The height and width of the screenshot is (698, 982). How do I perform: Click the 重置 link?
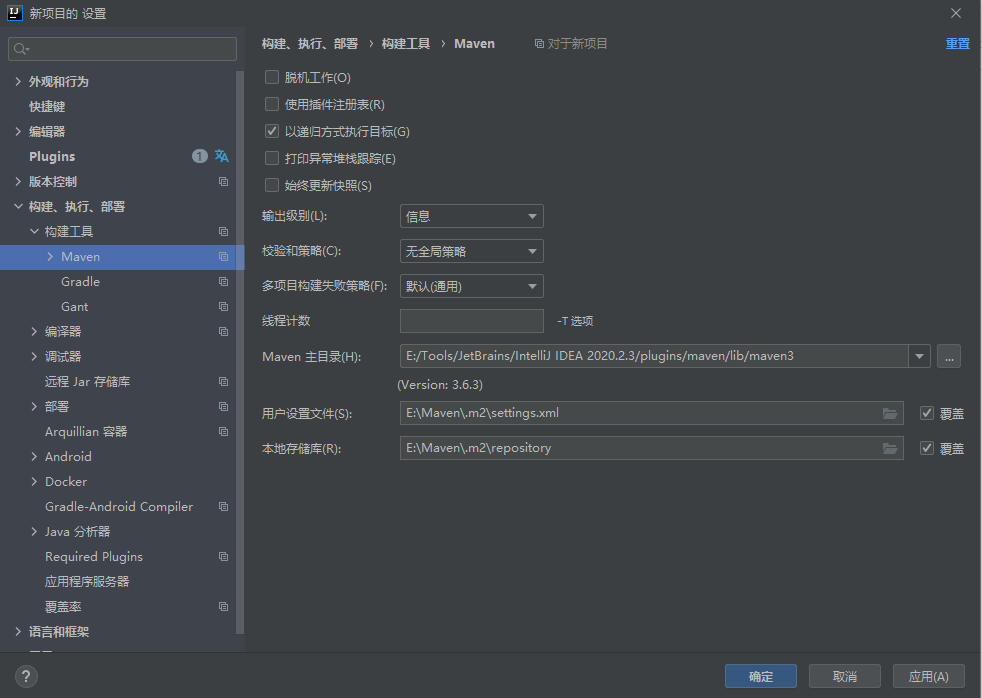[958, 44]
